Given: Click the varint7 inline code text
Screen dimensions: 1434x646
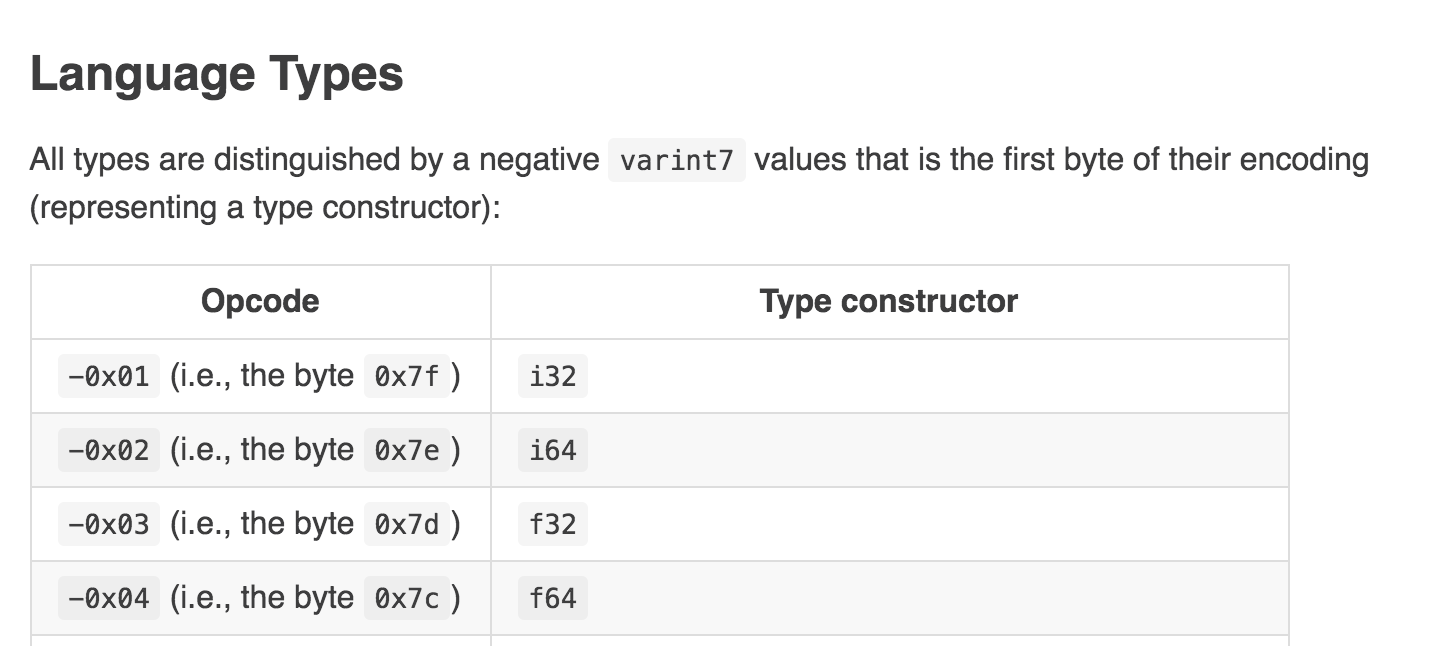Looking at the screenshot, I should click(677, 160).
